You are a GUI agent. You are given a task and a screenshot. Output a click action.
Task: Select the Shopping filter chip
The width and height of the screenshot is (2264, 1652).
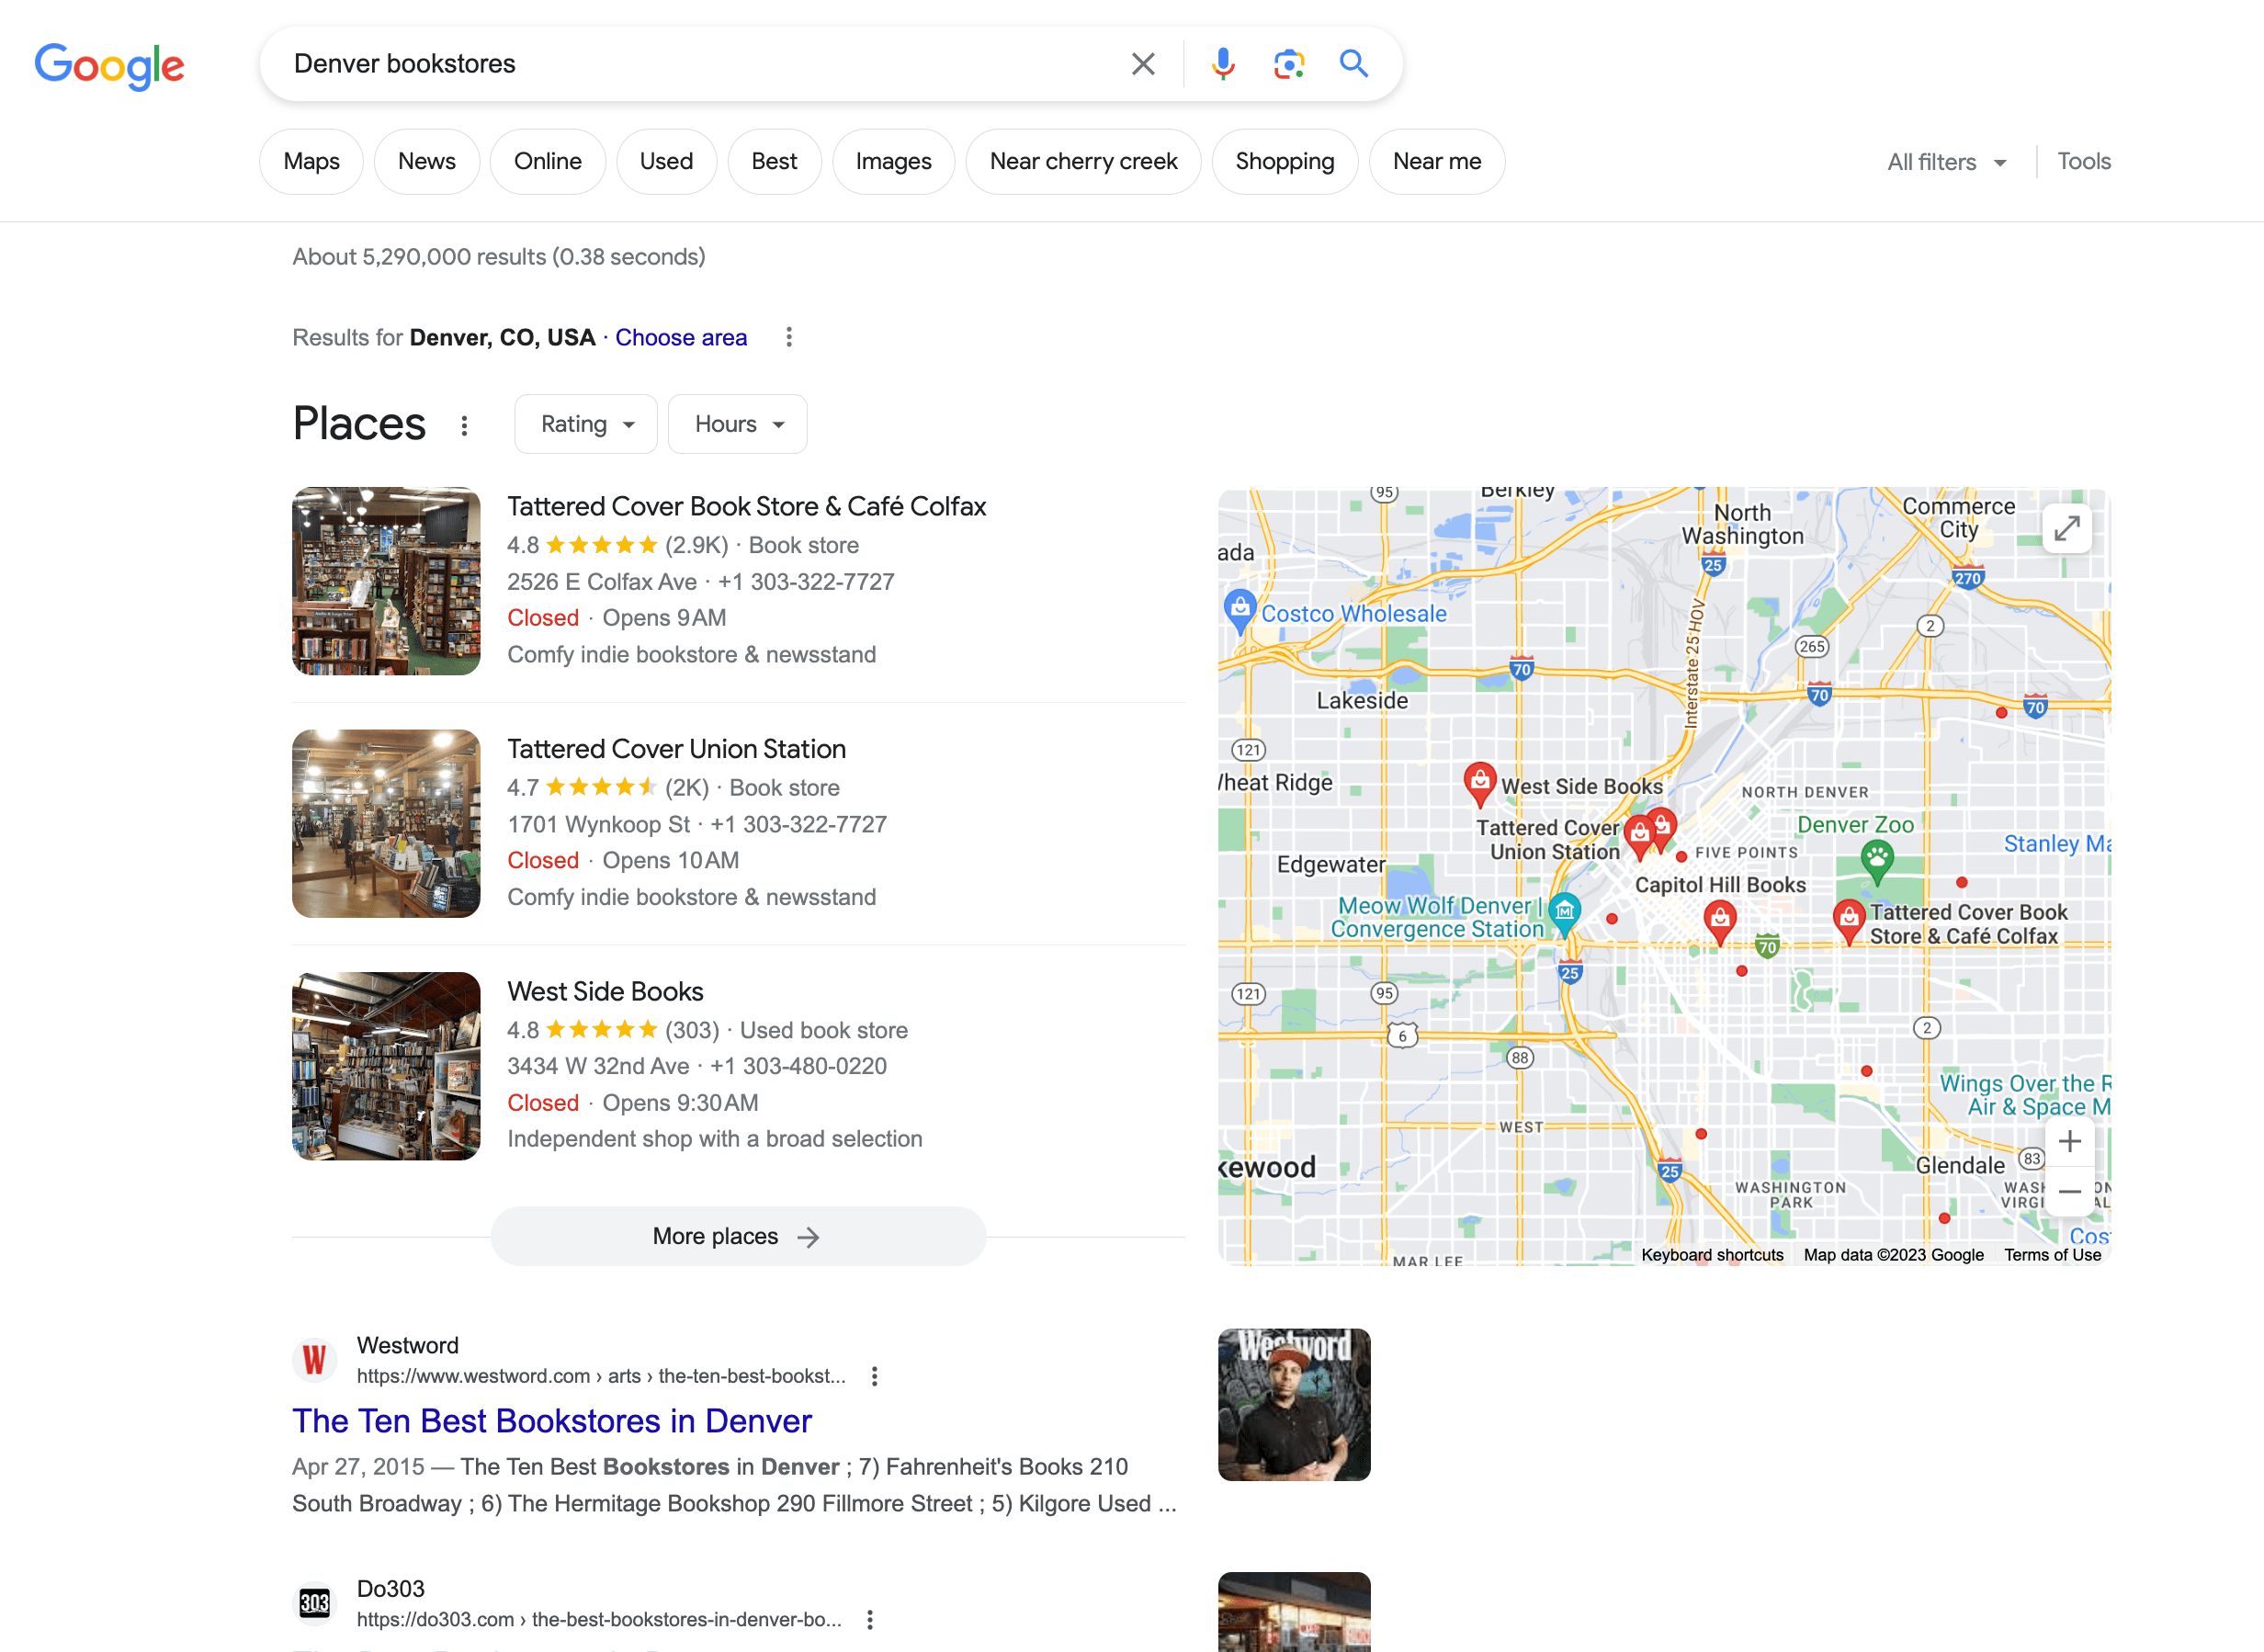[x=1285, y=162]
